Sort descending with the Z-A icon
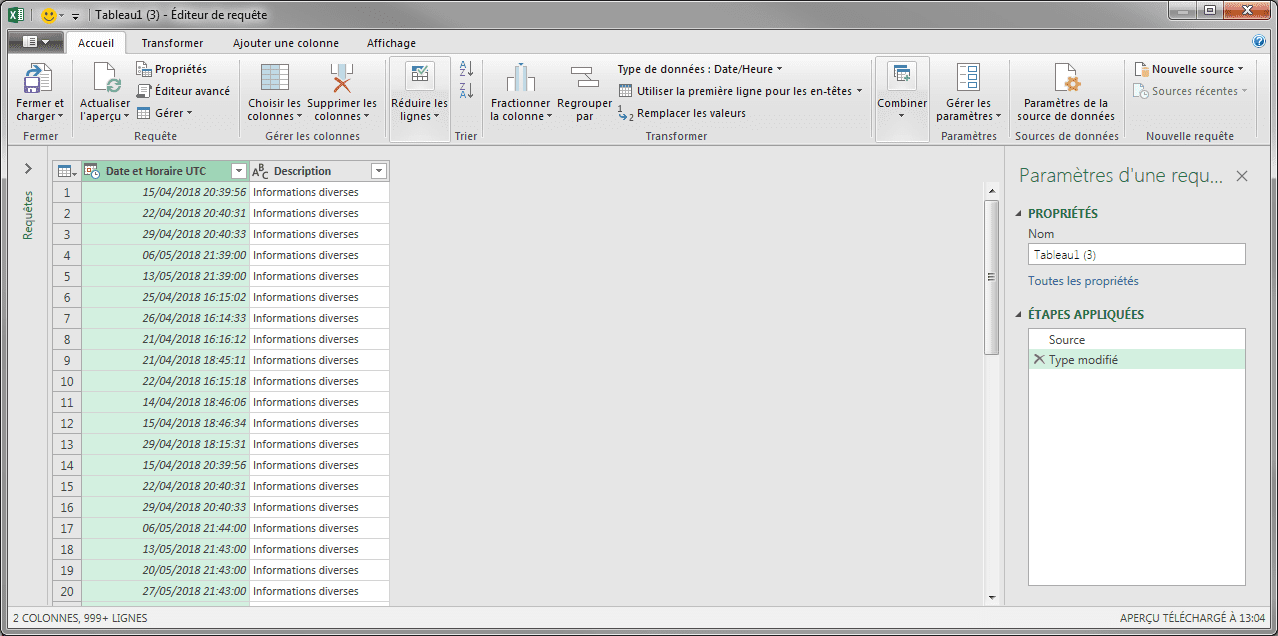The image size is (1278, 636). coord(466,91)
